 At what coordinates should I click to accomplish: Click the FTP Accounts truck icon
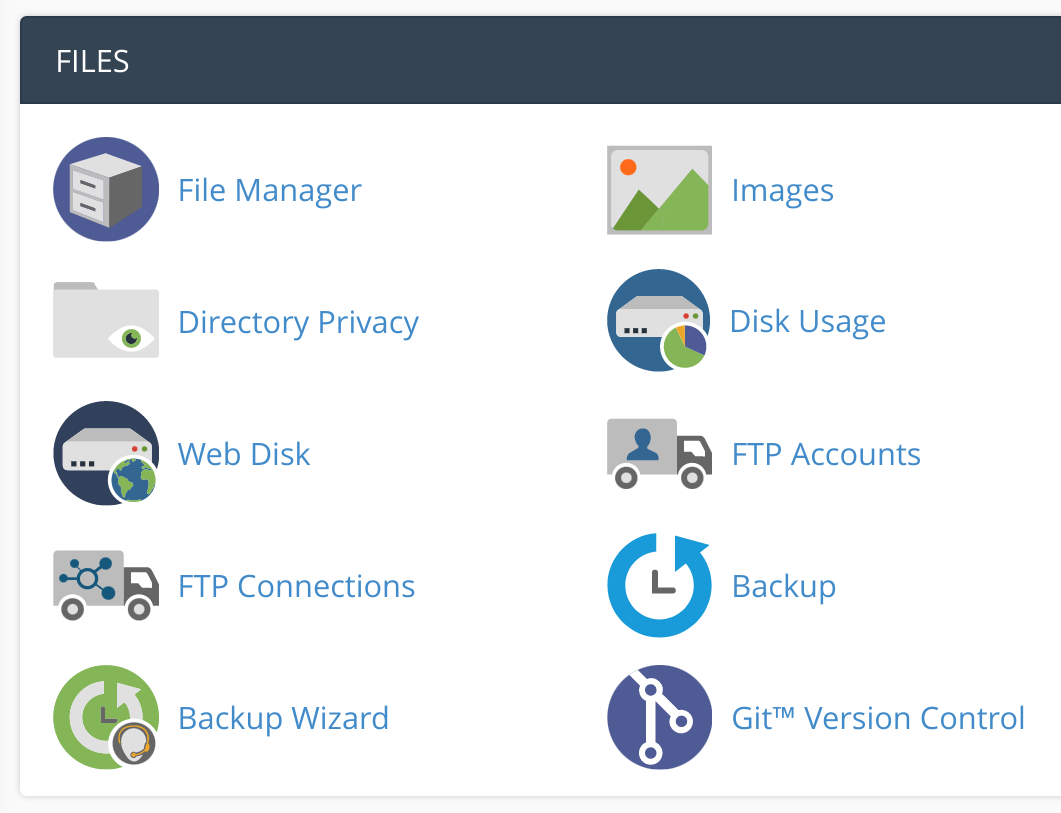pyautogui.click(x=659, y=453)
